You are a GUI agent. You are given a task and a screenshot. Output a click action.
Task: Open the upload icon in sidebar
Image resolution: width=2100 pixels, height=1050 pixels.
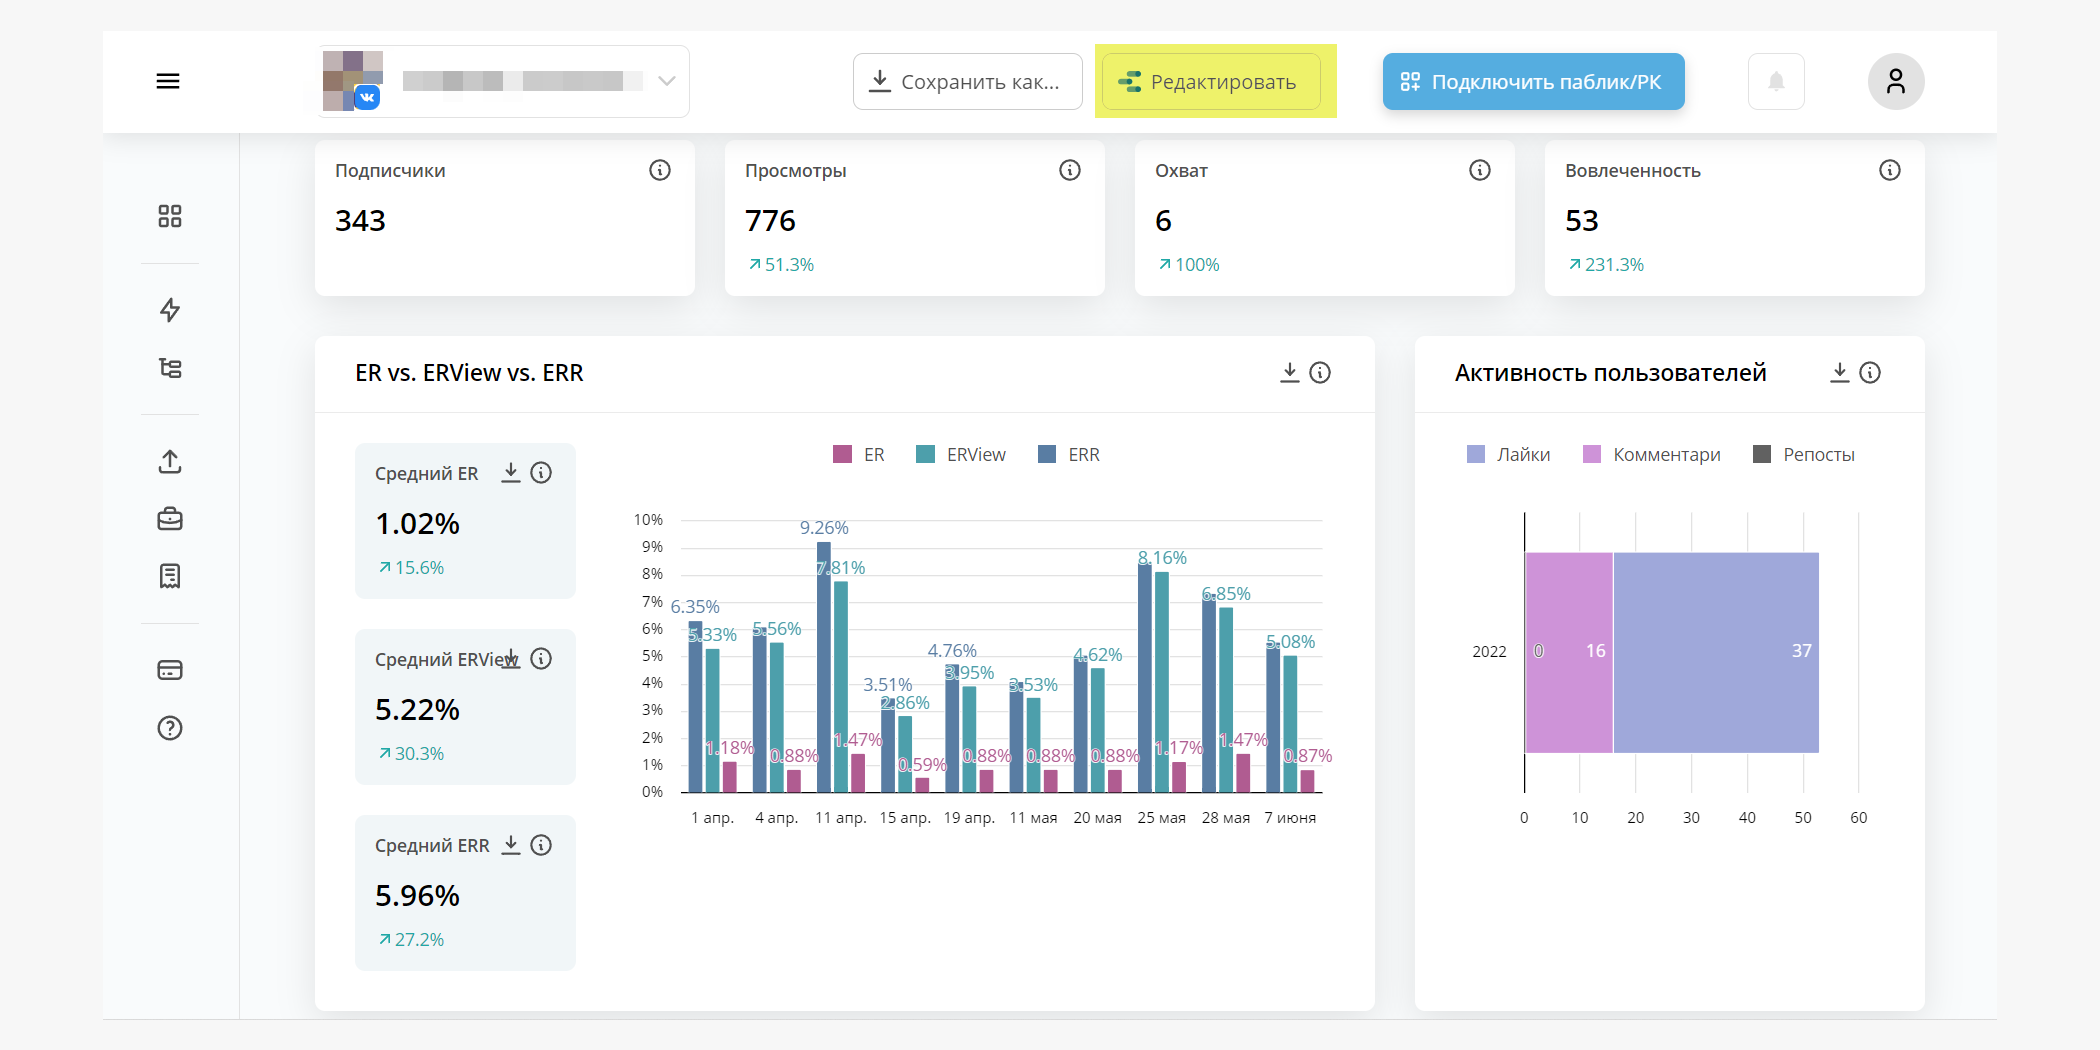[x=170, y=462]
